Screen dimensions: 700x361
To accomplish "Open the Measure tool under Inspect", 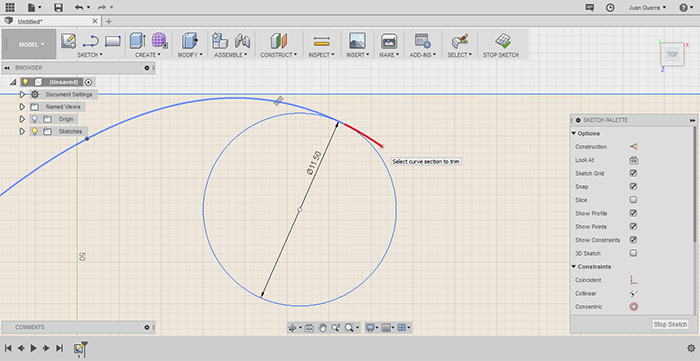I will coord(321,41).
